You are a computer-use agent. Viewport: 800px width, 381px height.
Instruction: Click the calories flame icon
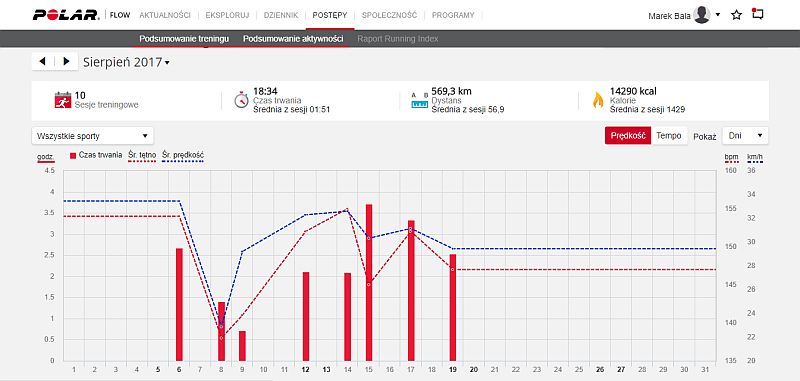tap(597, 100)
